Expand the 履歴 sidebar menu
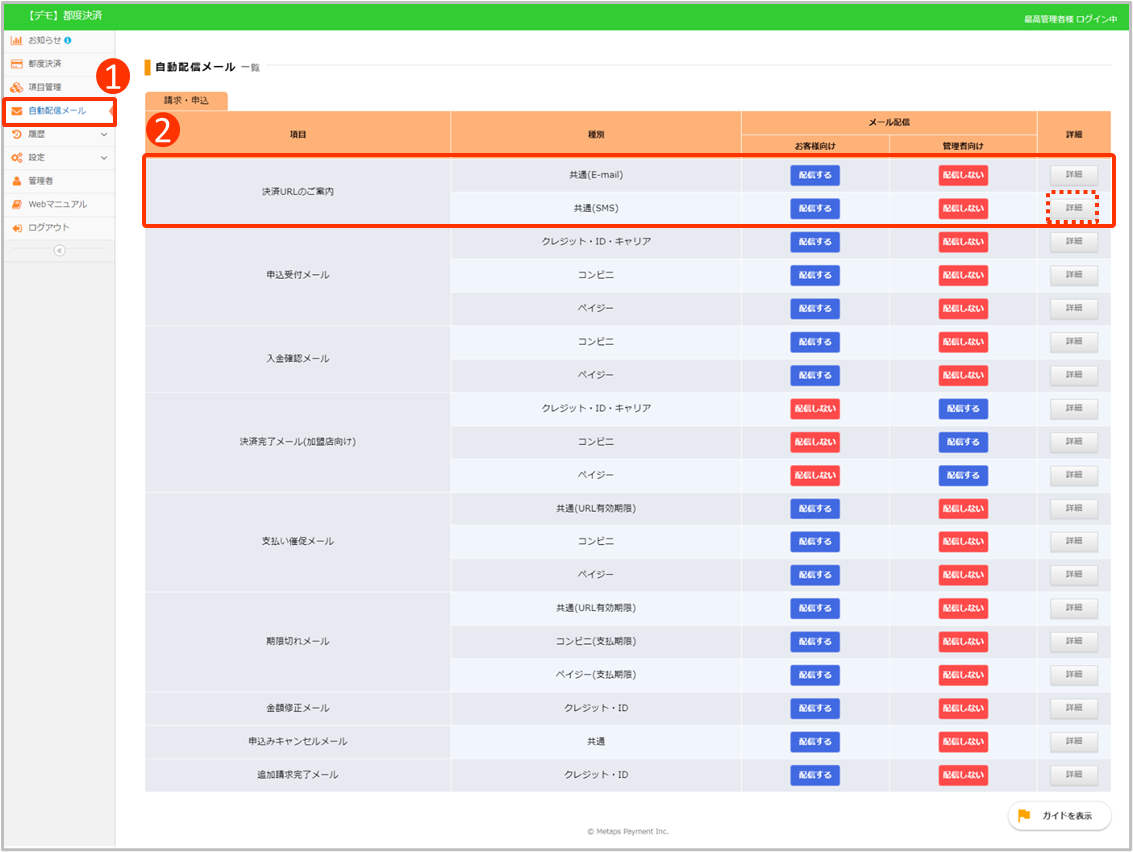 pyautogui.click(x=104, y=134)
